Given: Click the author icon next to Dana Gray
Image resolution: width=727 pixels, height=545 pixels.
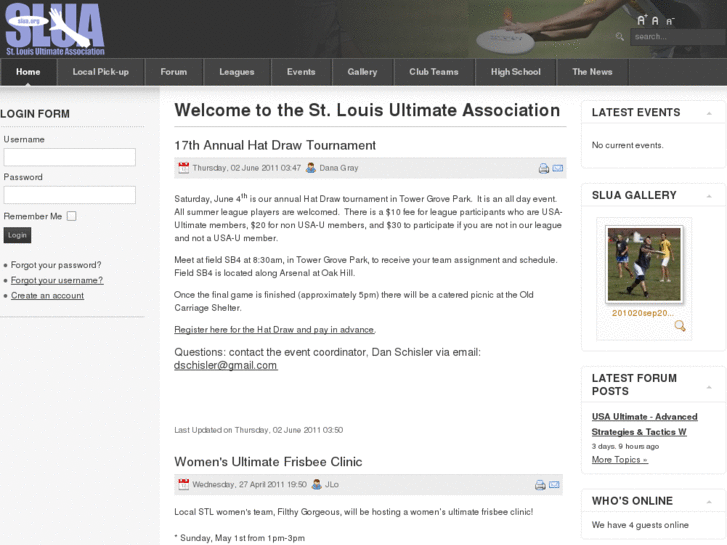Looking at the screenshot, I should coord(311,168).
